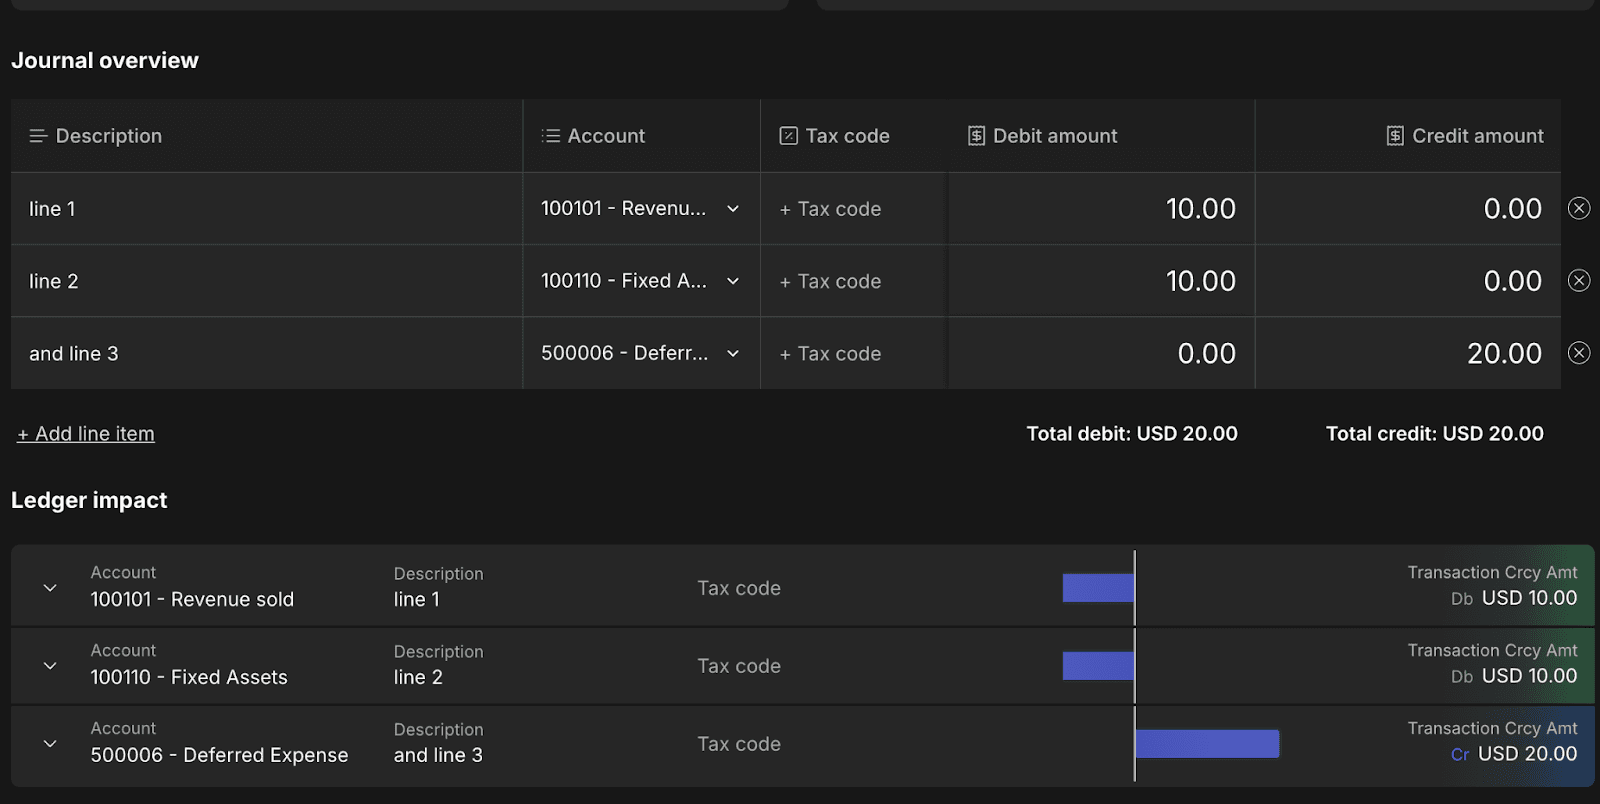Open the 100101 - Revenue account dropdown

coord(733,209)
